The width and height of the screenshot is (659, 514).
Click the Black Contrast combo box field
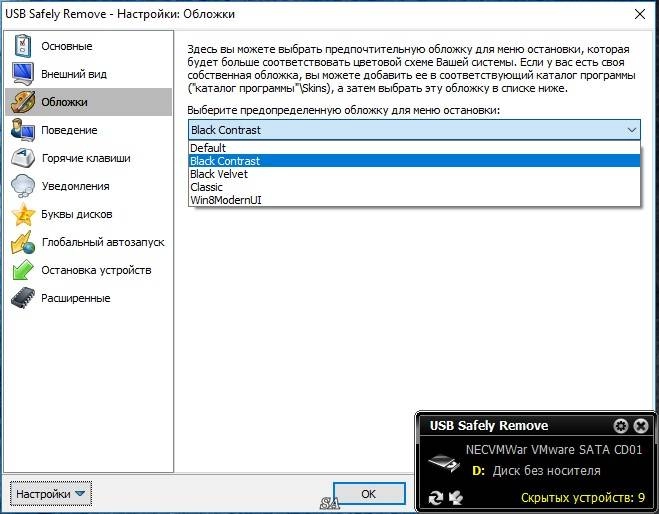(414, 130)
